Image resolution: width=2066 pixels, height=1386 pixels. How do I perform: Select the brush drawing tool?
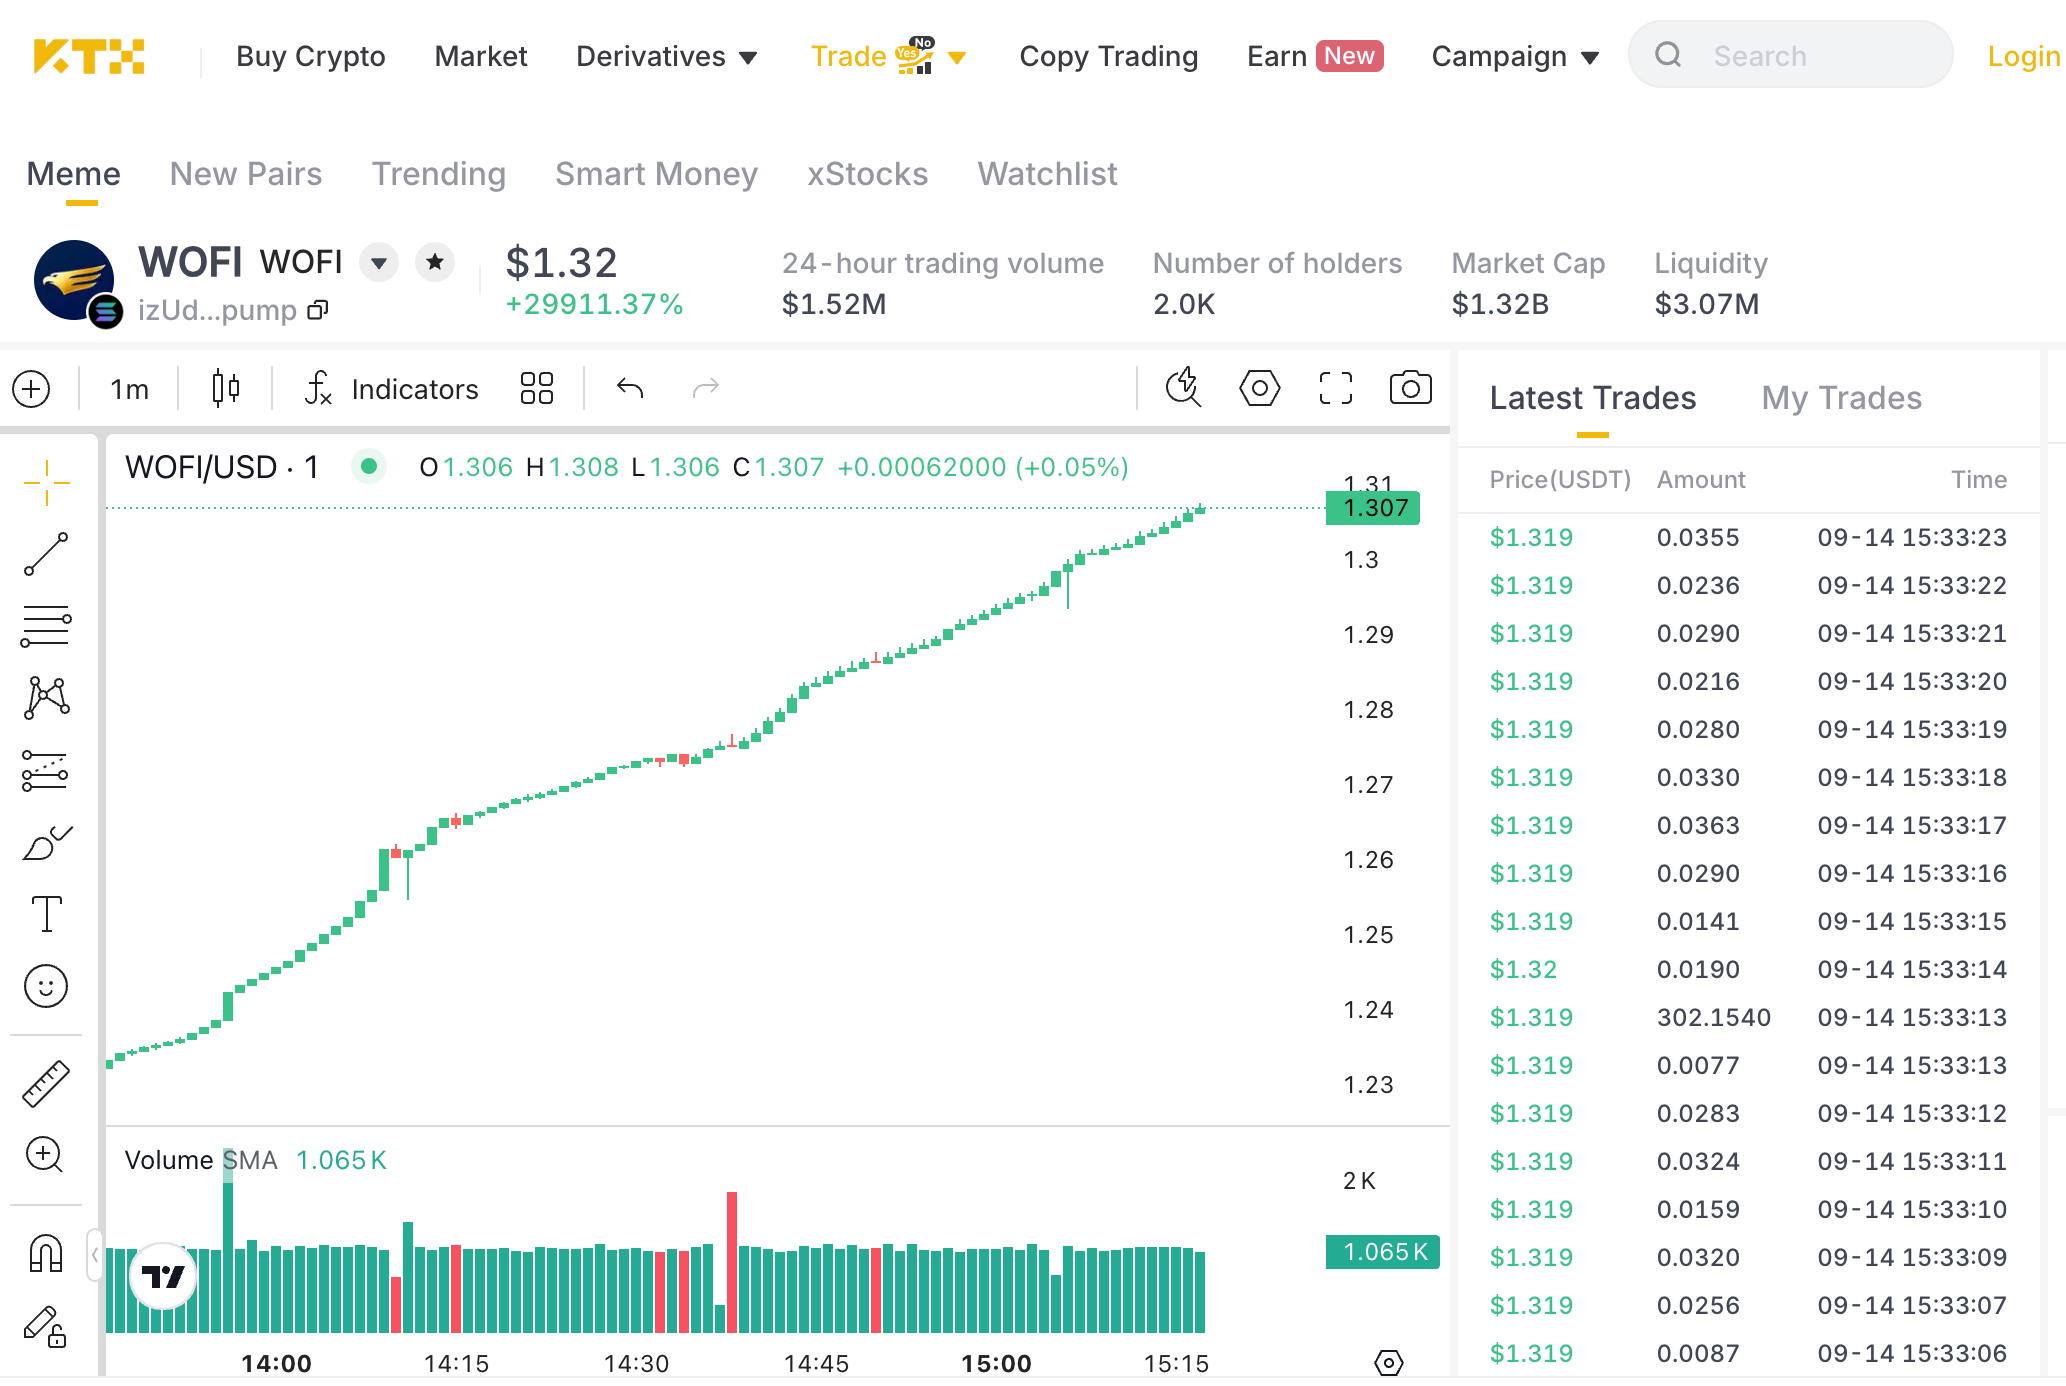pos(46,843)
